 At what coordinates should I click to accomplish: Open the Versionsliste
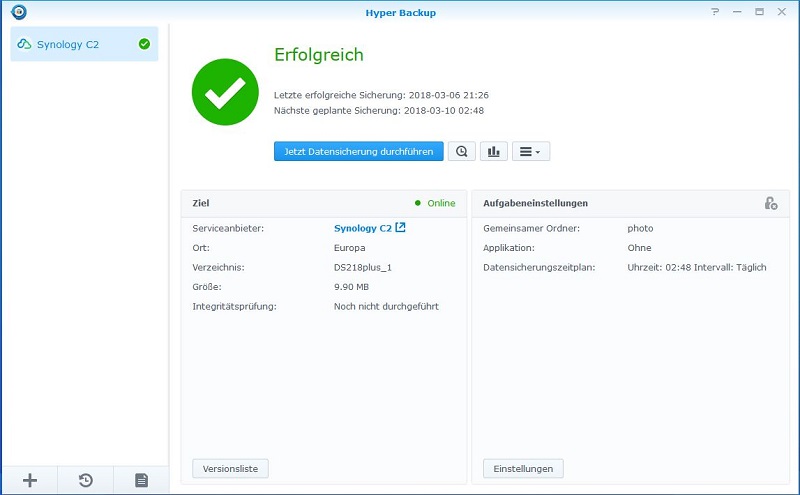230,468
